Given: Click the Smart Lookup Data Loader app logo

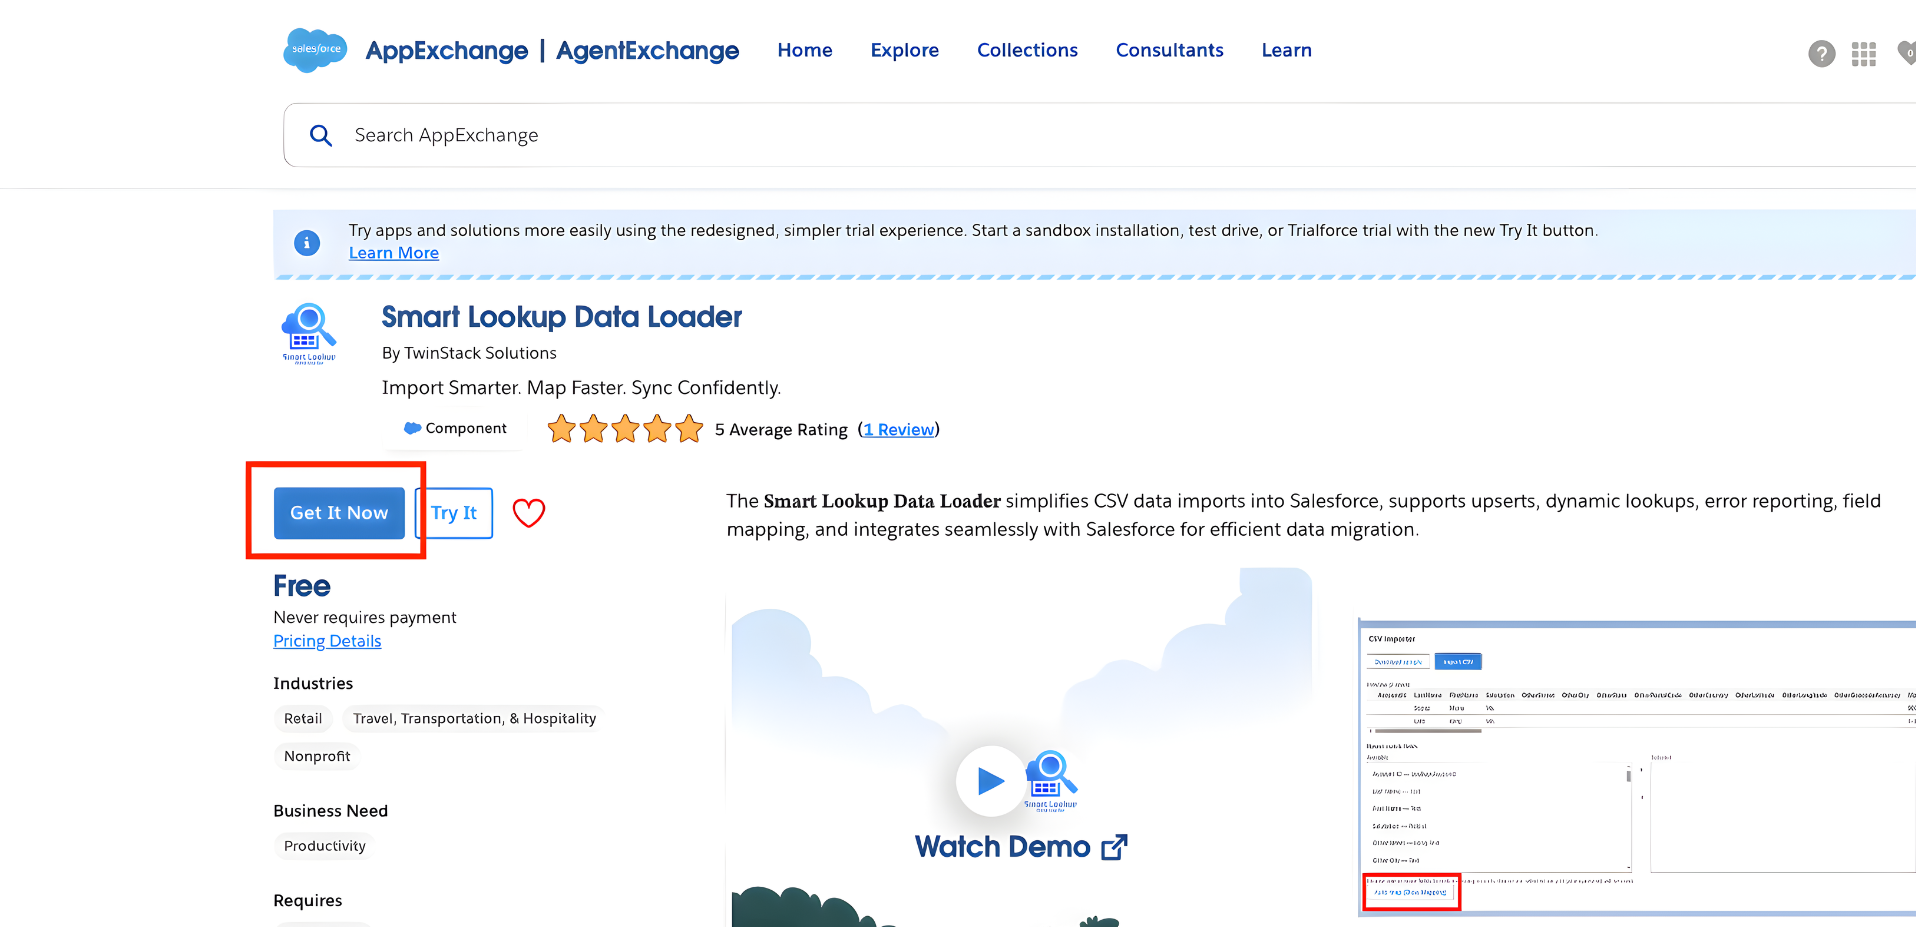Looking at the screenshot, I should (x=308, y=332).
